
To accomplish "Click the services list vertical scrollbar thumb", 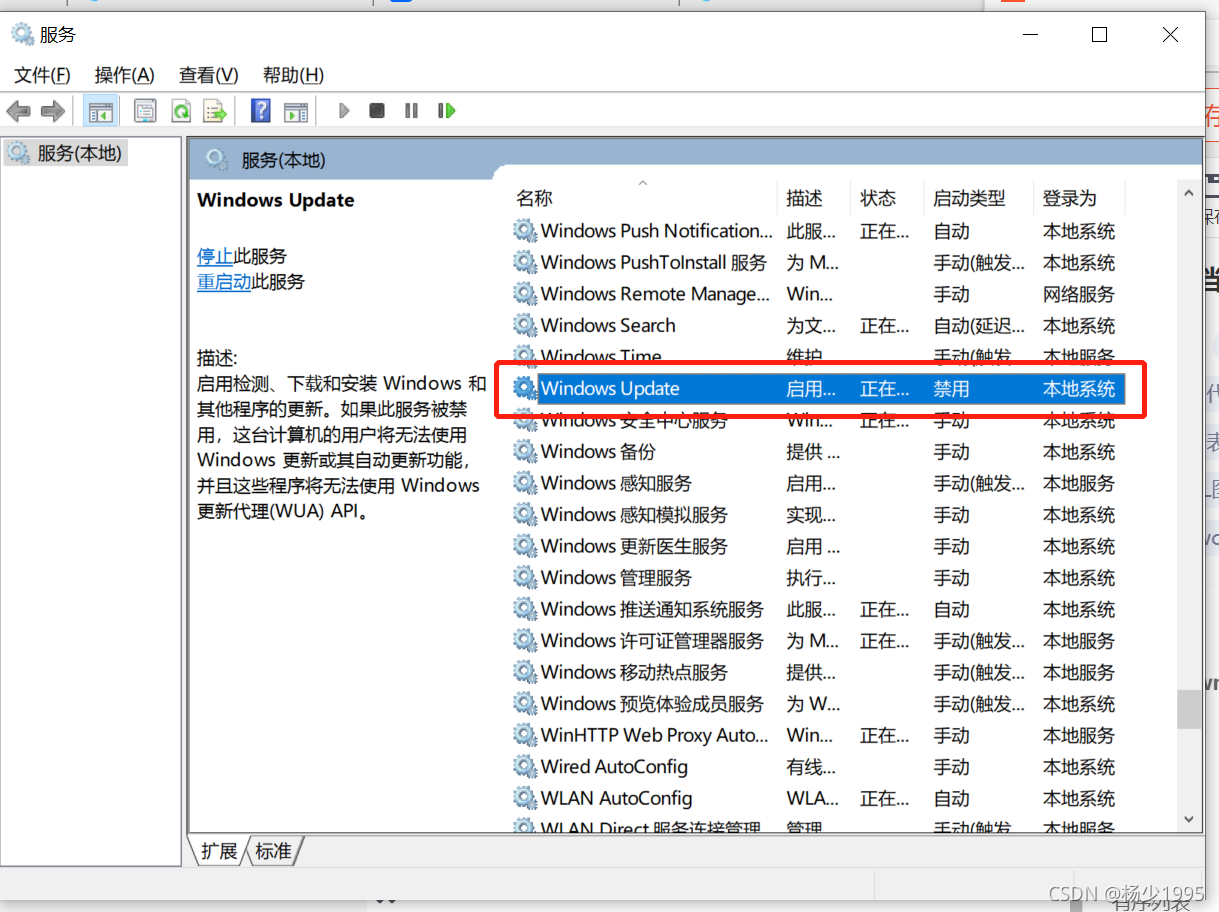I will pos(1189,709).
